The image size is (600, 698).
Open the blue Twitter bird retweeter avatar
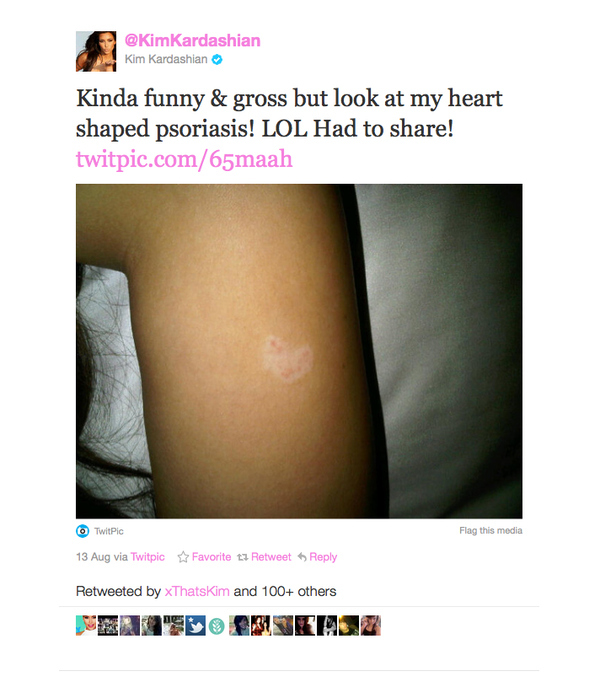coord(195,625)
